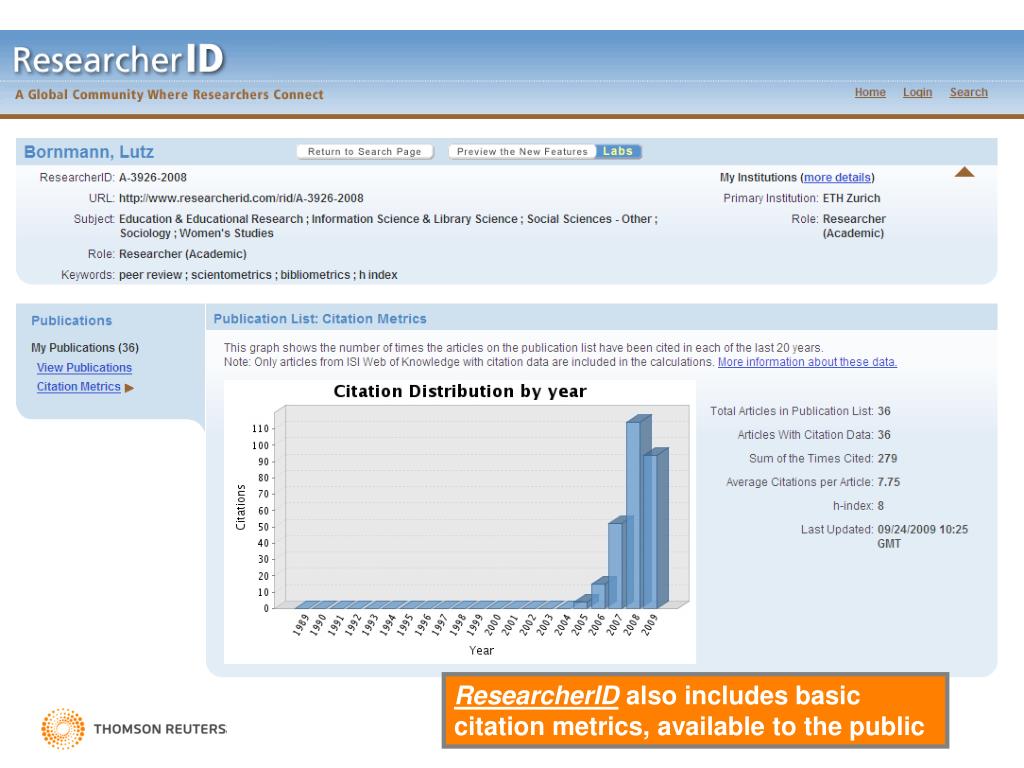Click the ResearcherID link in orange callout

point(537,696)
